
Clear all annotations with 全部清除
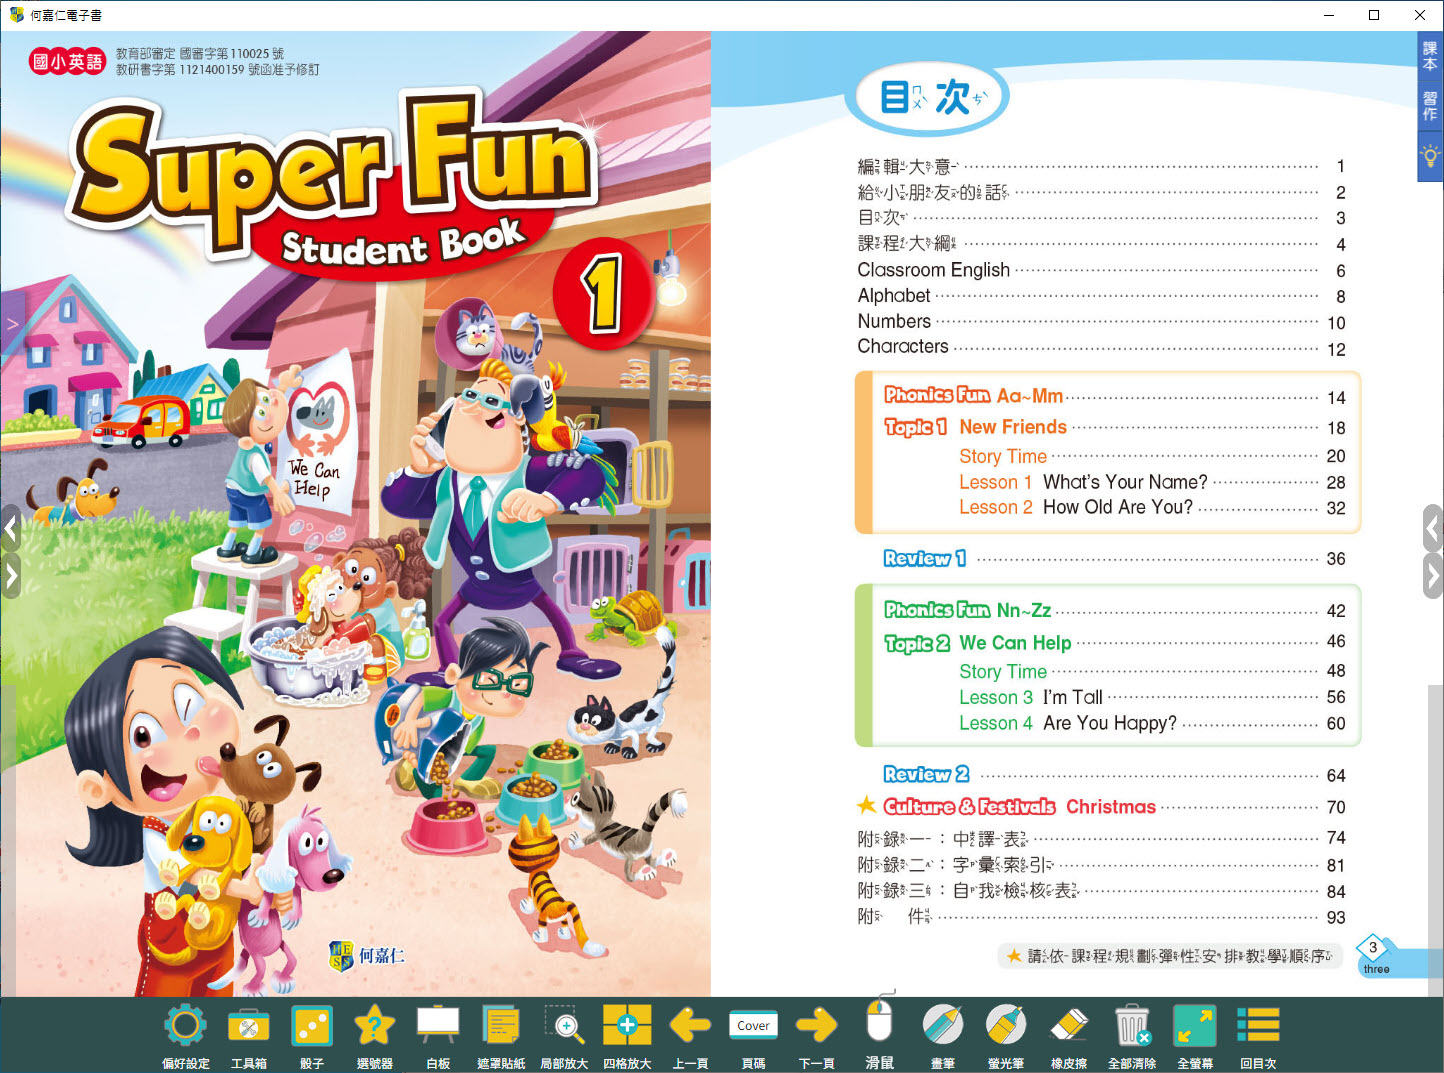click(1132, 1027)
